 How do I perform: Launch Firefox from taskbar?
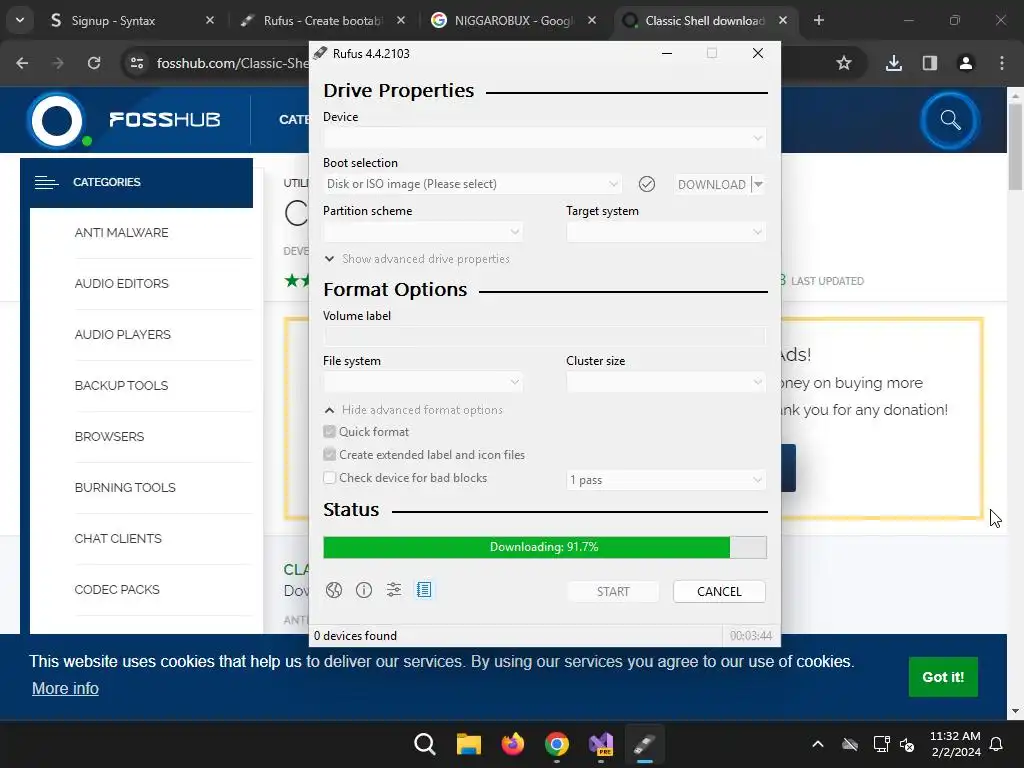[x=513, y=744]
